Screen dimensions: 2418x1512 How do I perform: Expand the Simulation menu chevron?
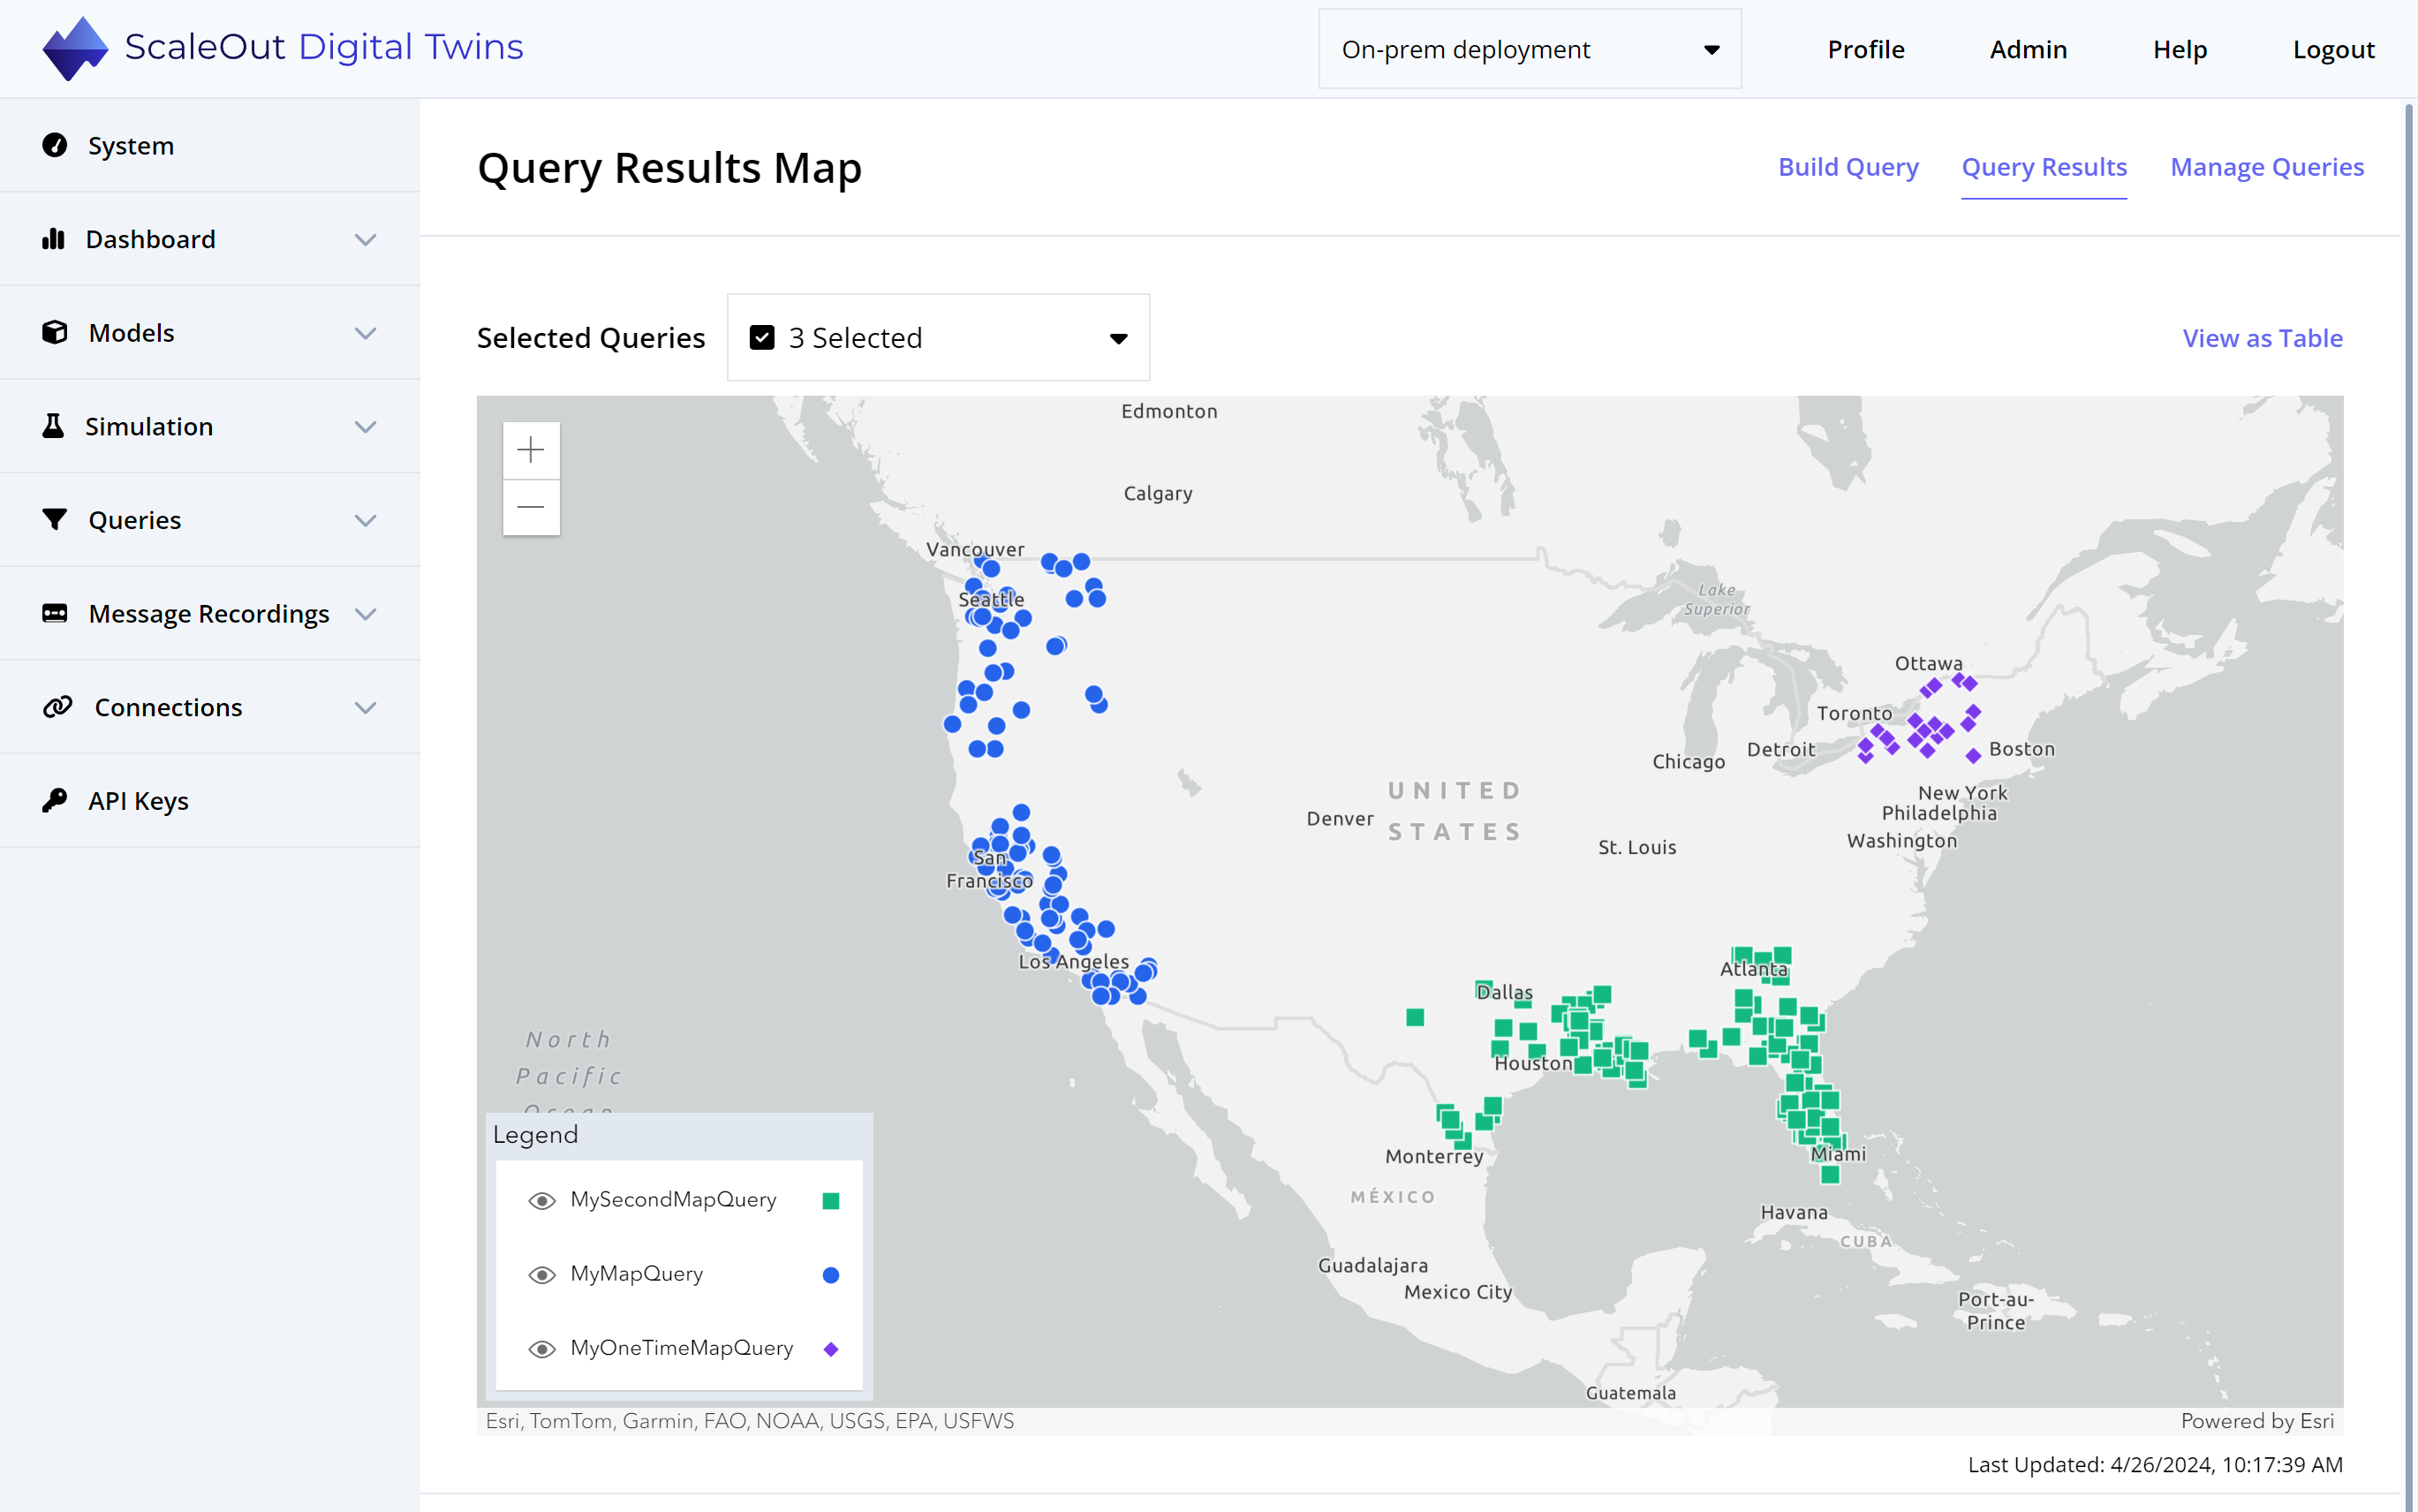[x=366, y=427]
